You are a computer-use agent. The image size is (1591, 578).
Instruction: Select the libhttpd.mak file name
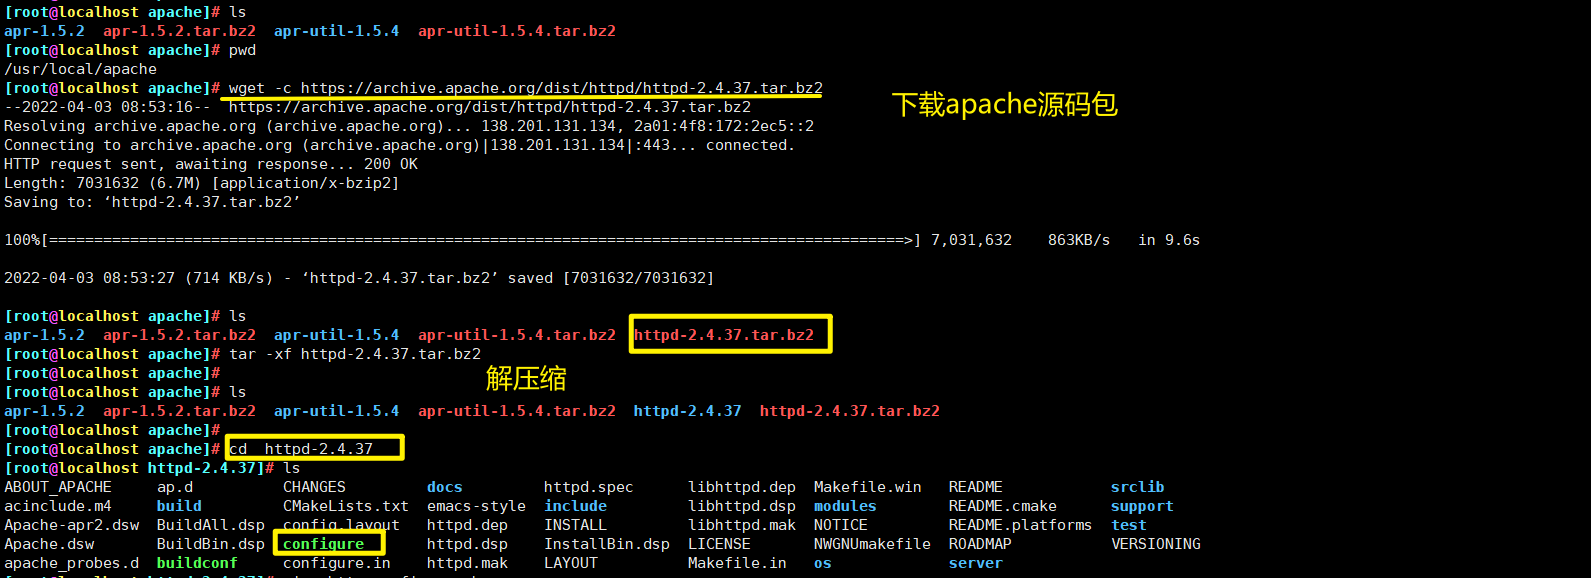click(742, 525)
